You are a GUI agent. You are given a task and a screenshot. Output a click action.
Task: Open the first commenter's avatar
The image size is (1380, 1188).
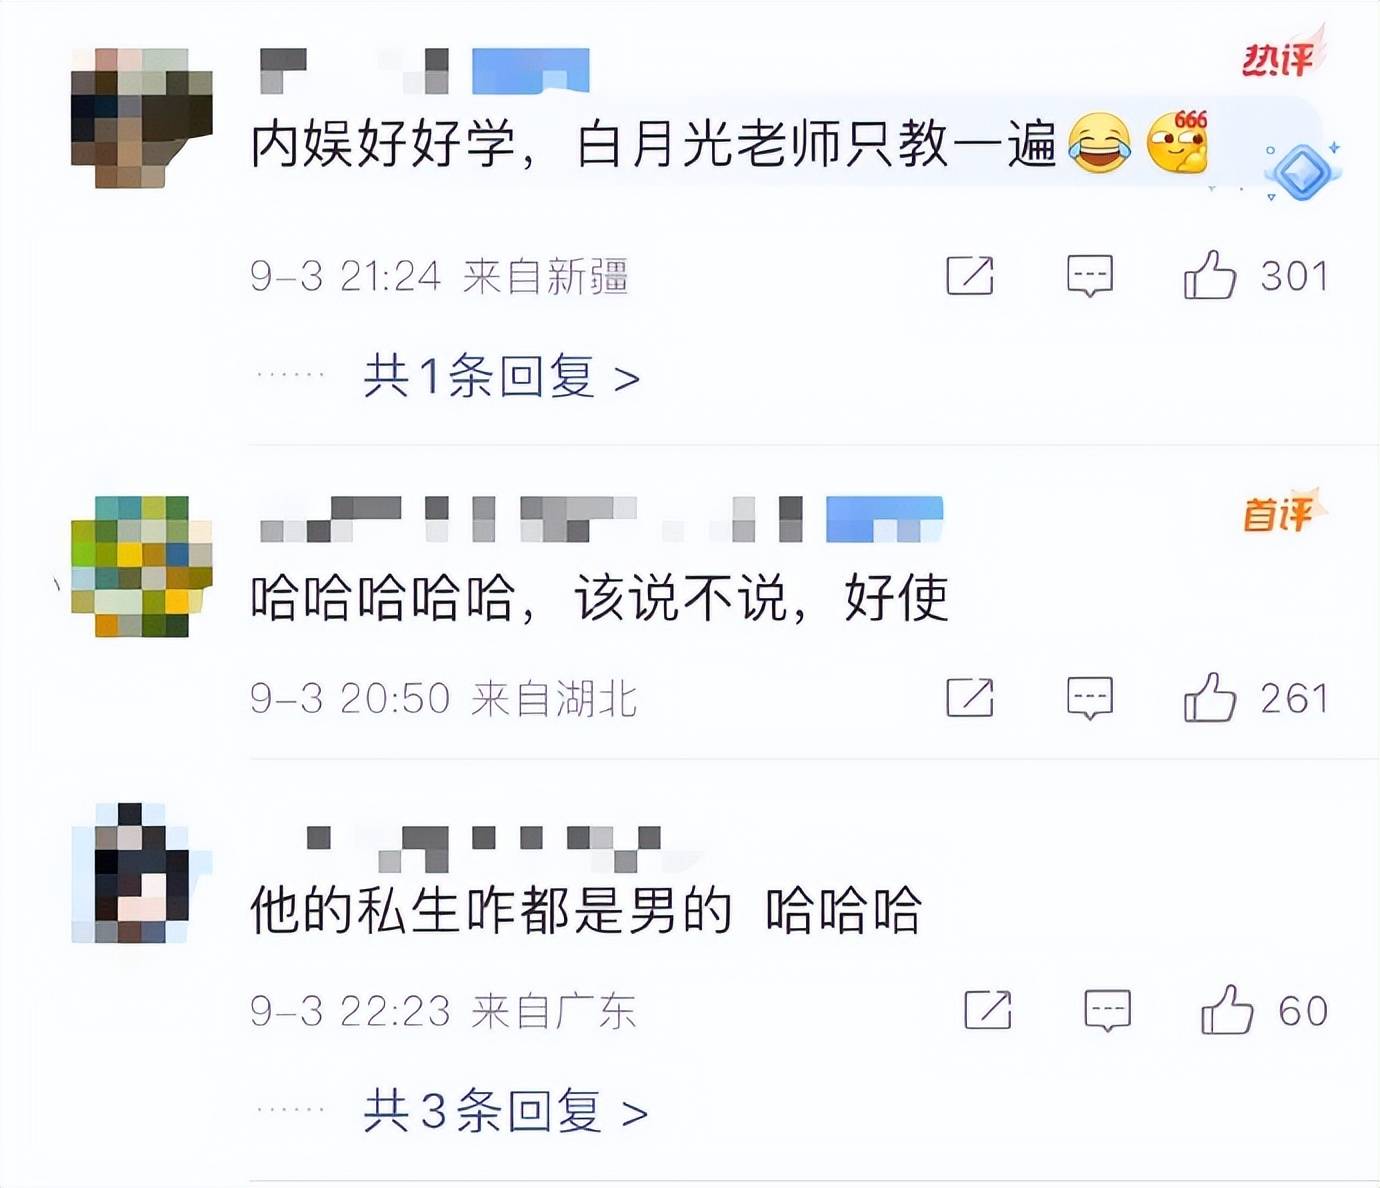point(141,118)
